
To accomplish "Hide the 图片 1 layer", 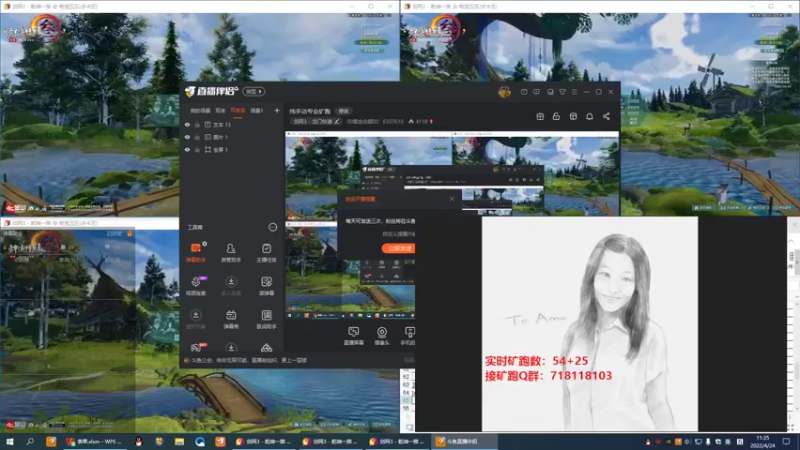I will coord(187,137).
